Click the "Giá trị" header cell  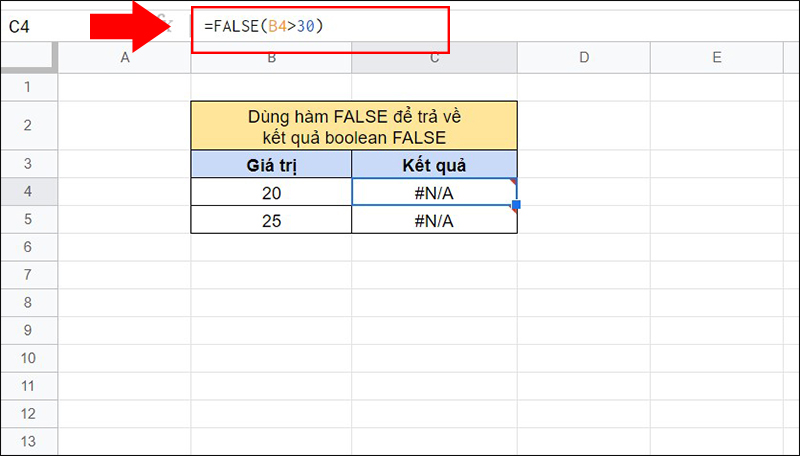[x=271, y=164]
